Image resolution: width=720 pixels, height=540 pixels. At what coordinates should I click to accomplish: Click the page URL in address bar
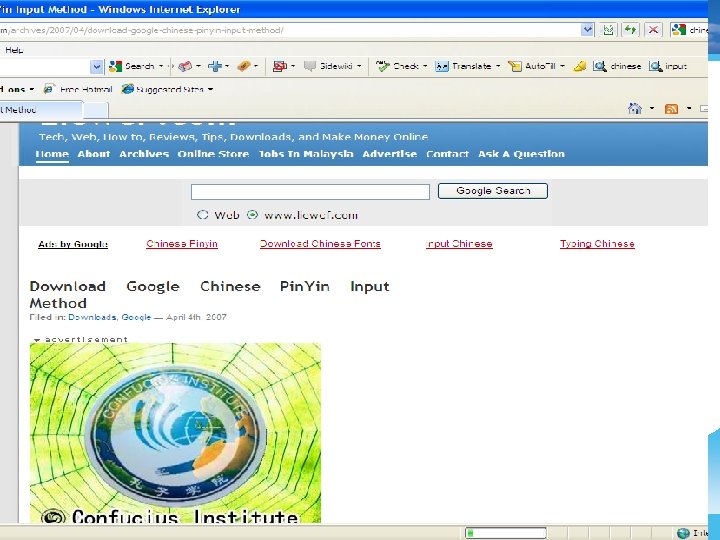[x=141, y=30]
